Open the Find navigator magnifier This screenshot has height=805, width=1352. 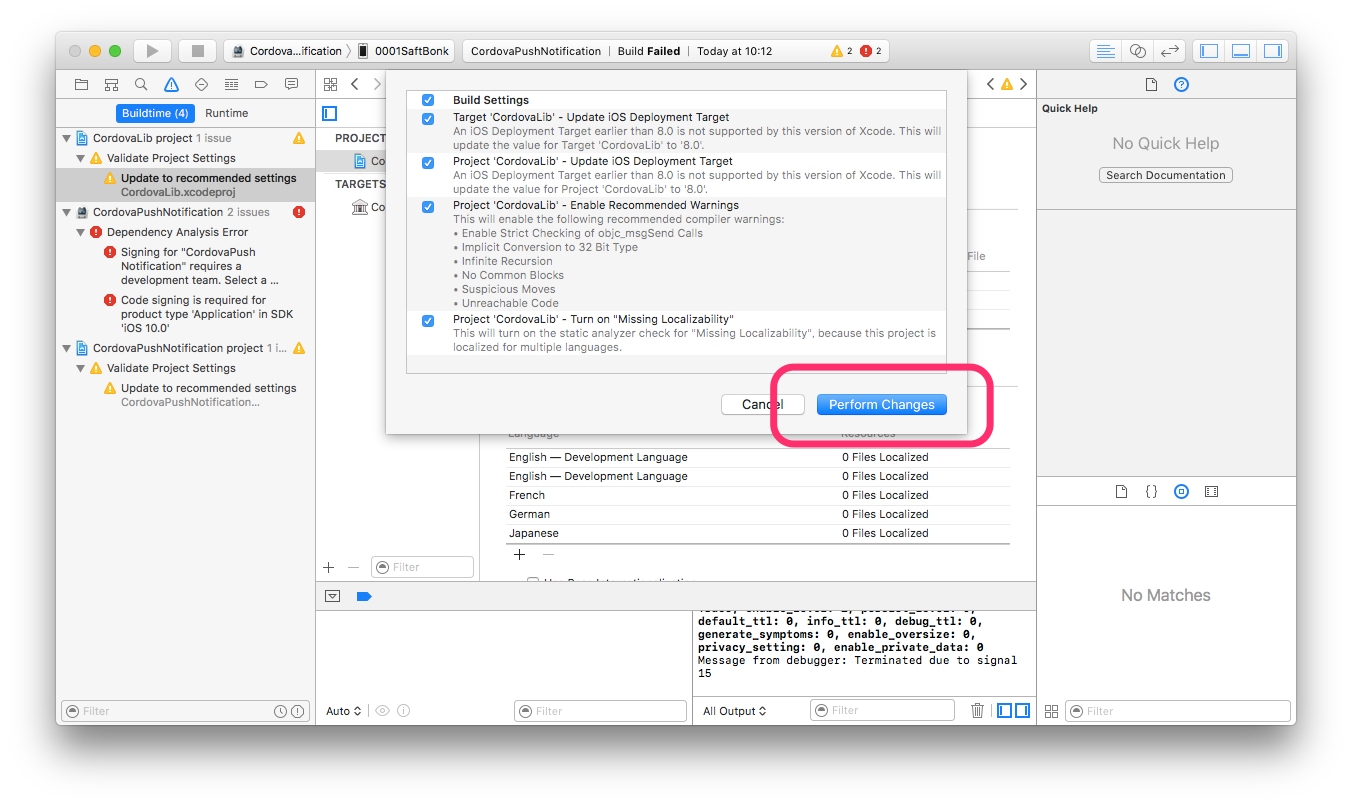click(142, 84)
